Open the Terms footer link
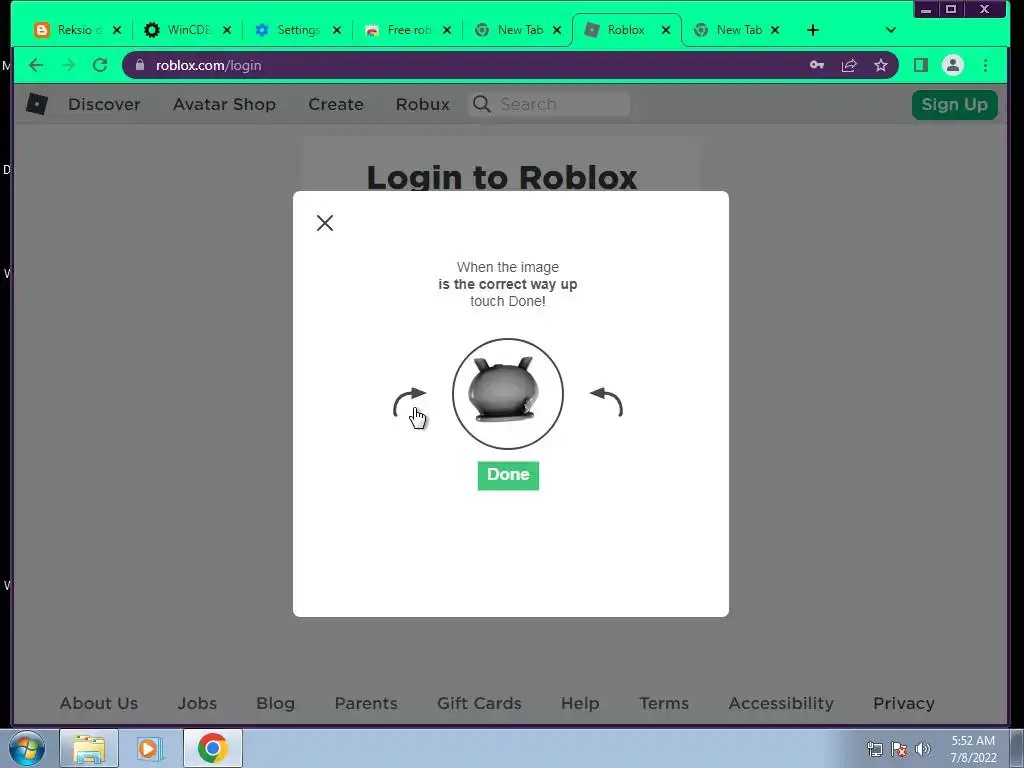 click(x=664, y=703)
